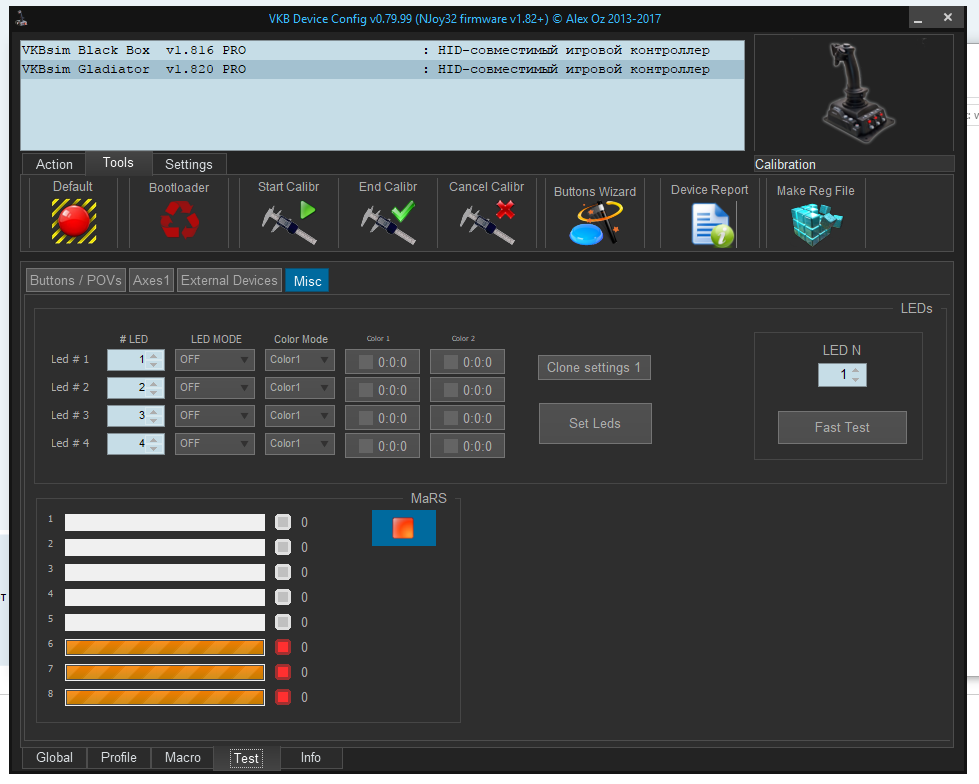Run the Fast Test button
This screenshot has height=784, width=979.
tap(842, 428)
